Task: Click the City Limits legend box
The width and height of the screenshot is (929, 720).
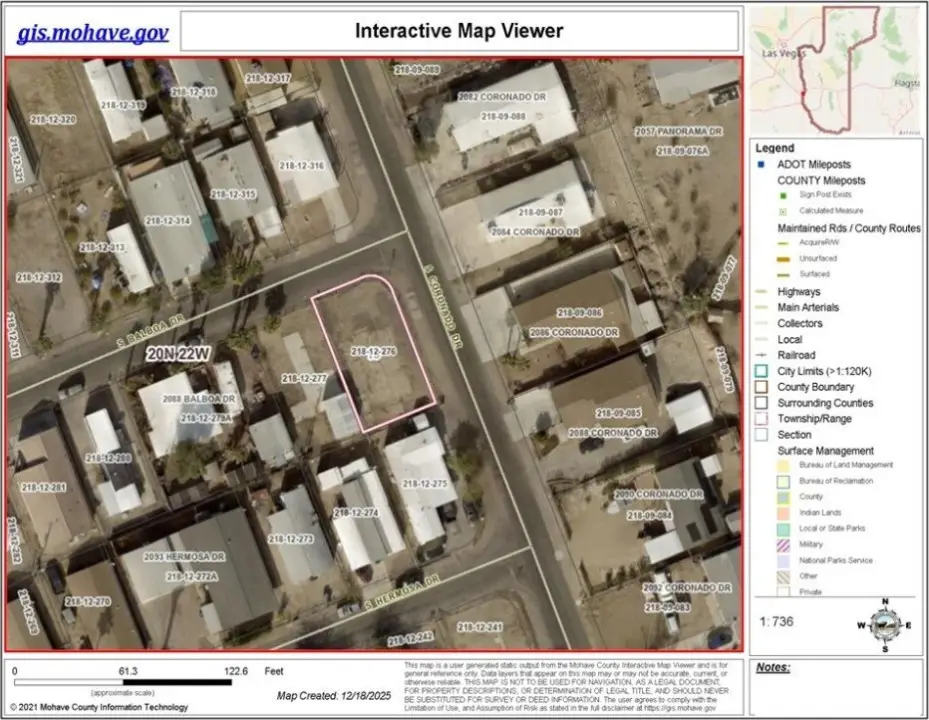Action: tap(761, 371)
